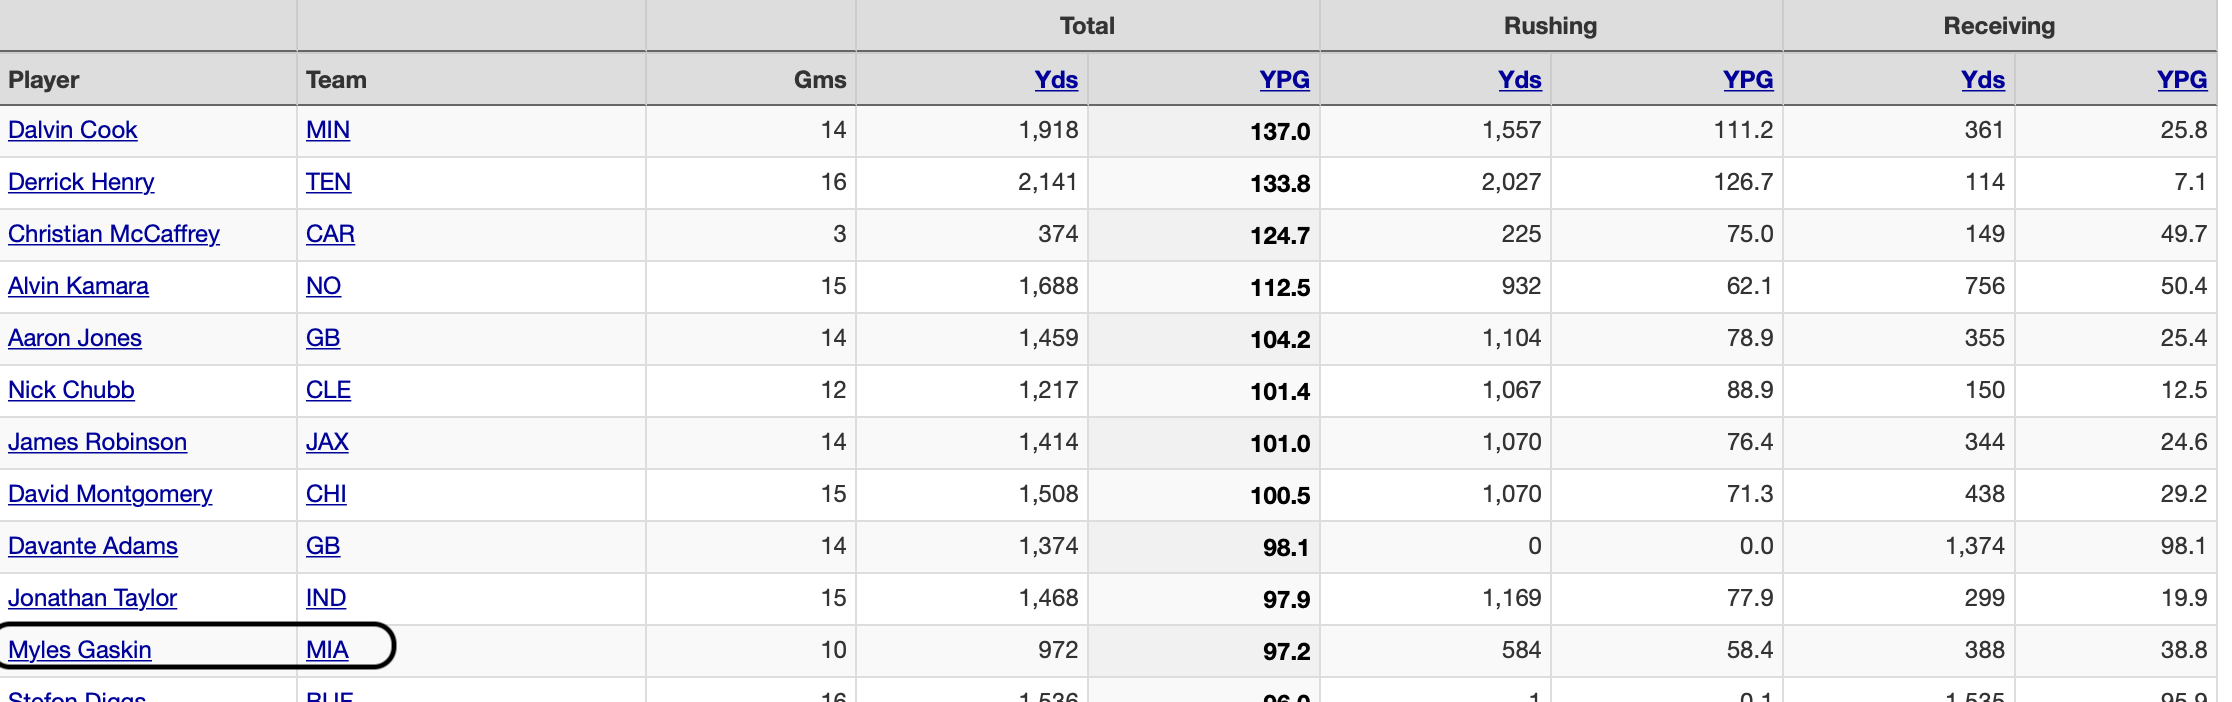This screenshot has height=702, width=2232.
Task: Open Christian McCaffrey's profile link
Action: 114,234
